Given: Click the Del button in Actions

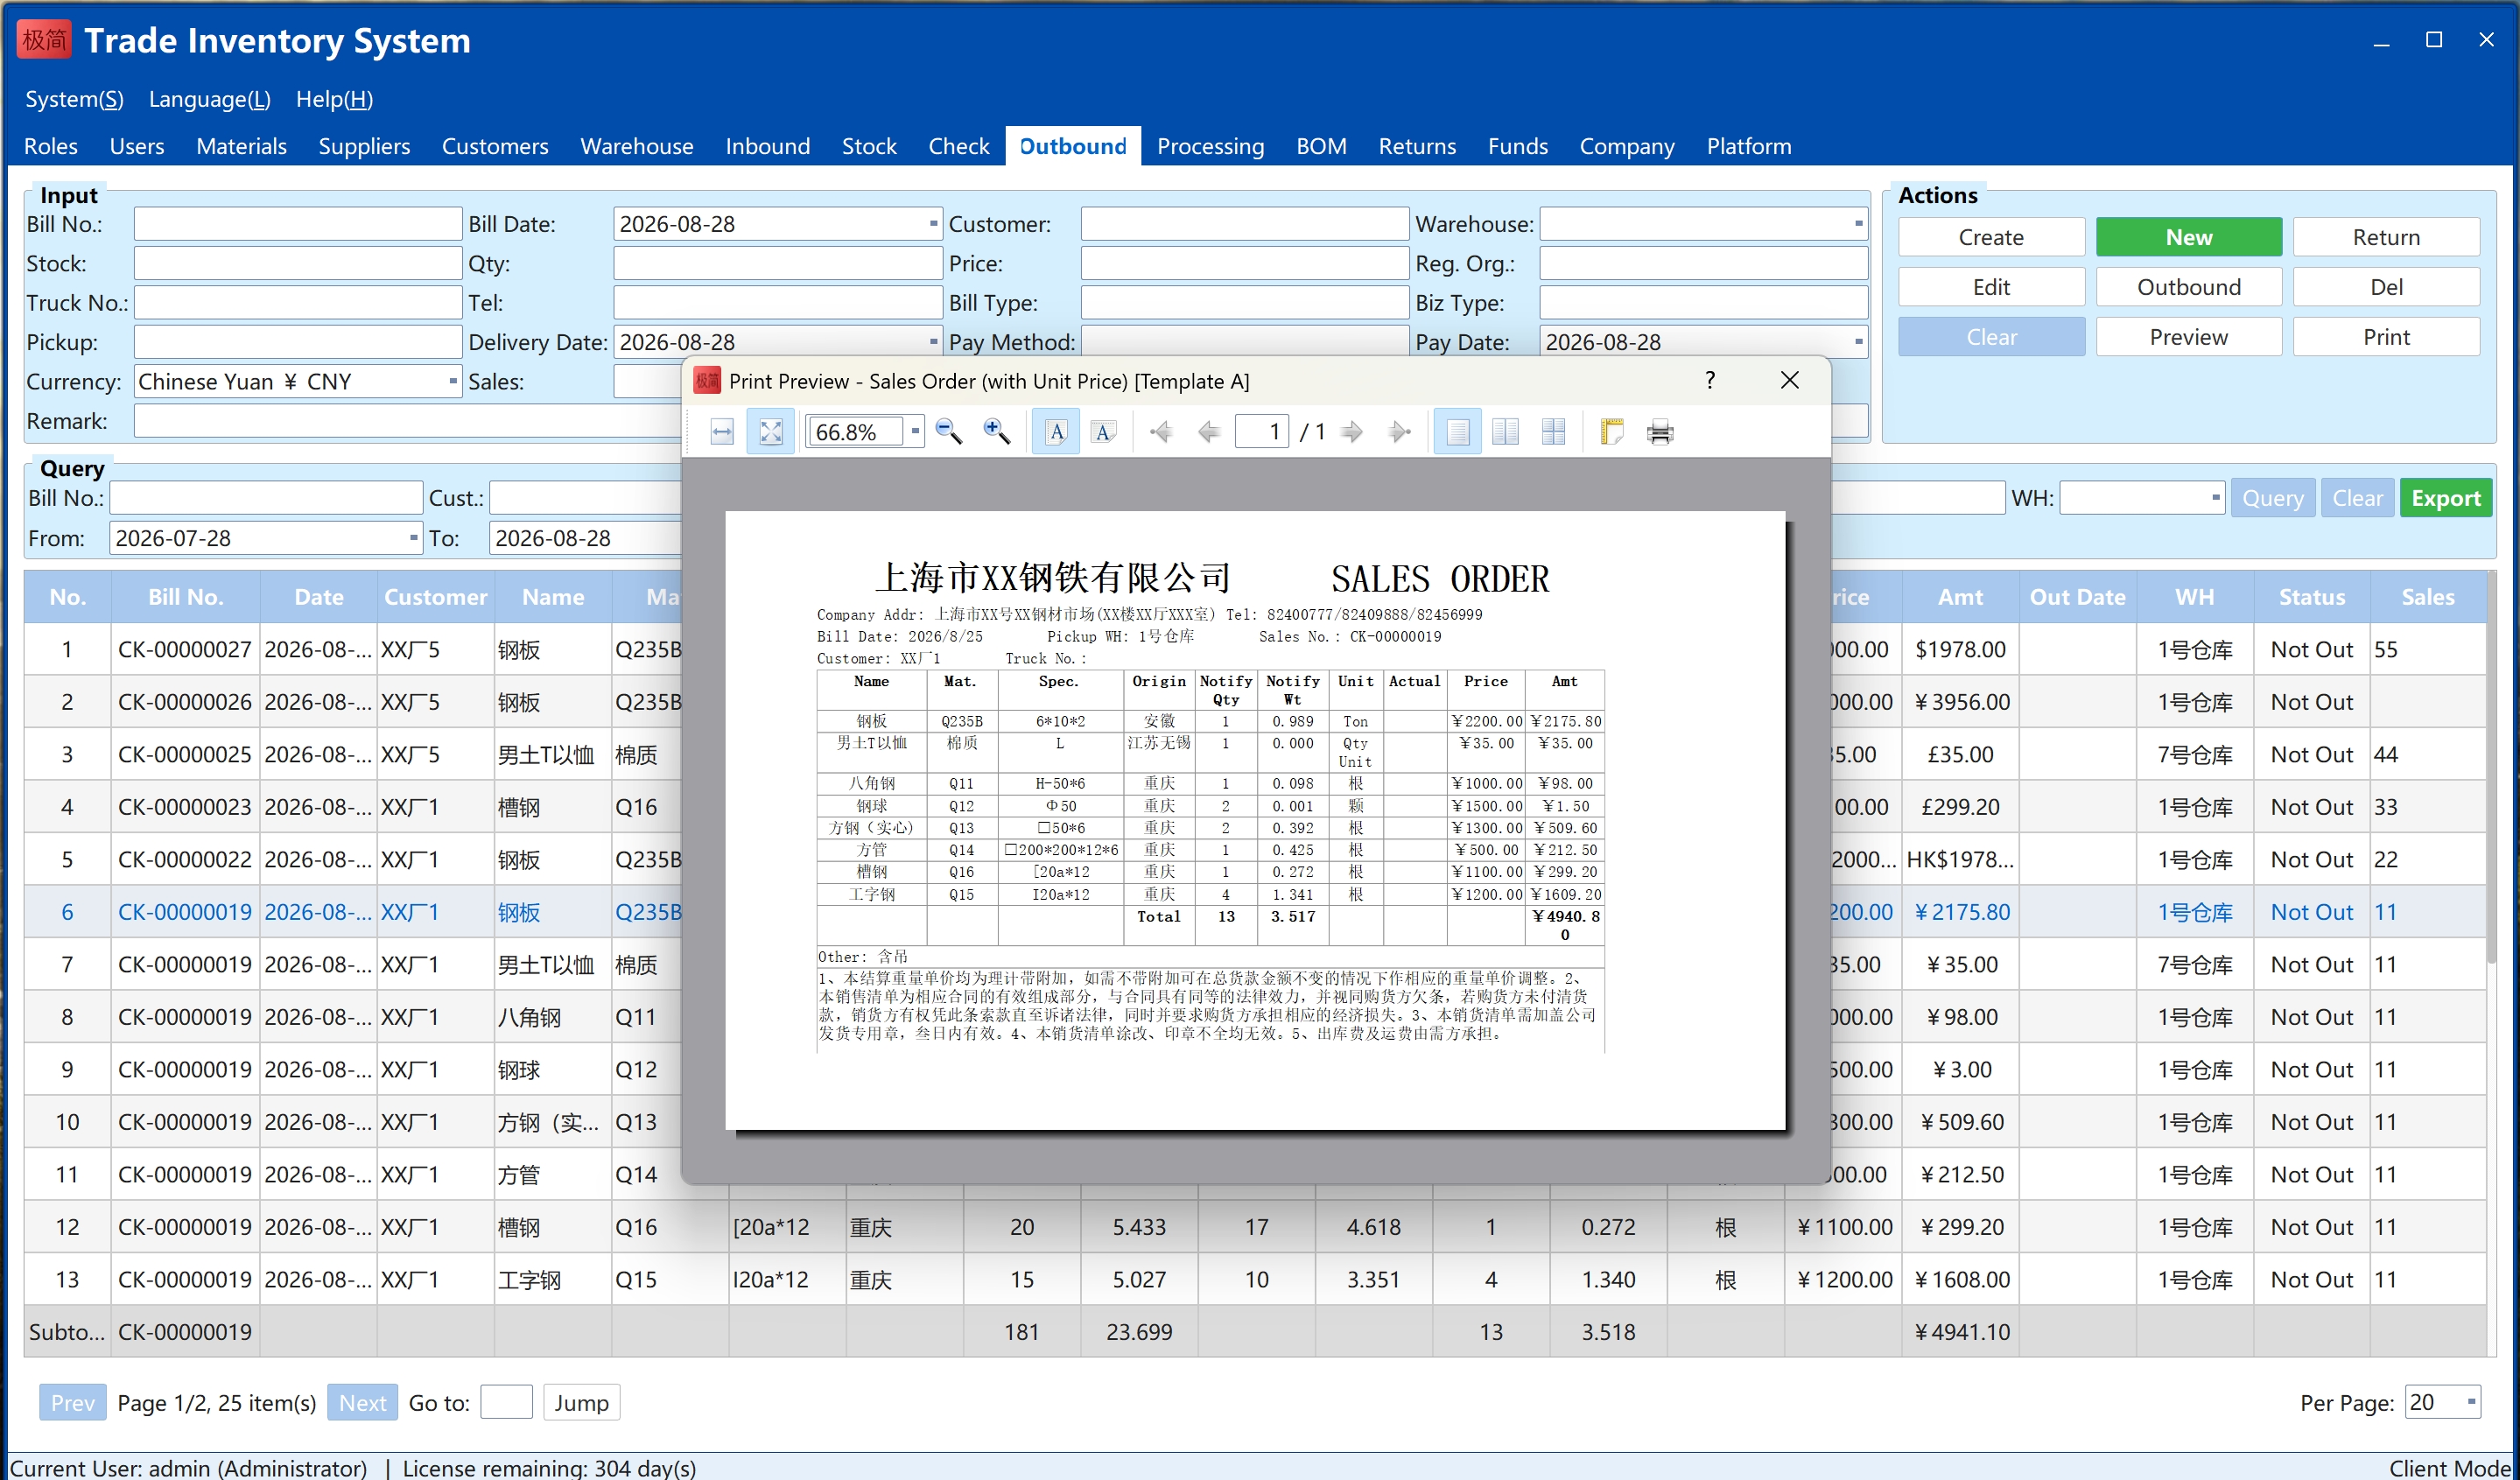Looking at the screenshot, I should pos(2386,287).
